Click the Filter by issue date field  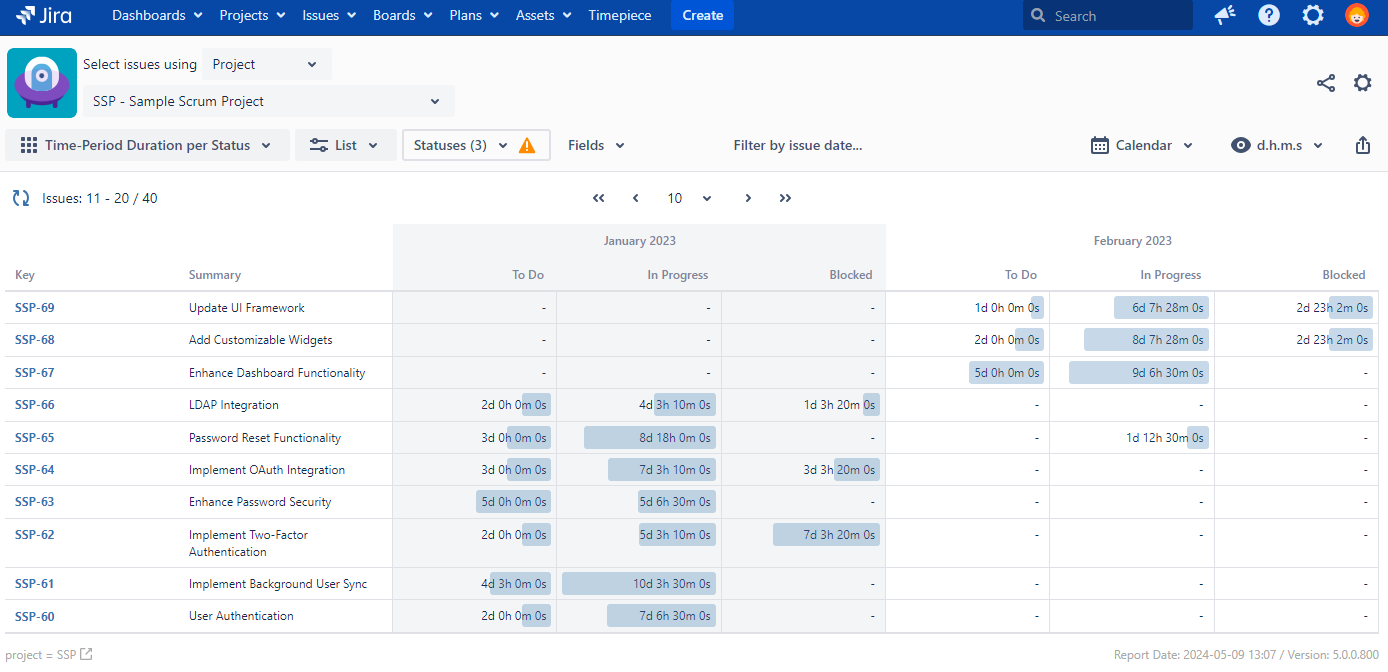pos(797,145)
